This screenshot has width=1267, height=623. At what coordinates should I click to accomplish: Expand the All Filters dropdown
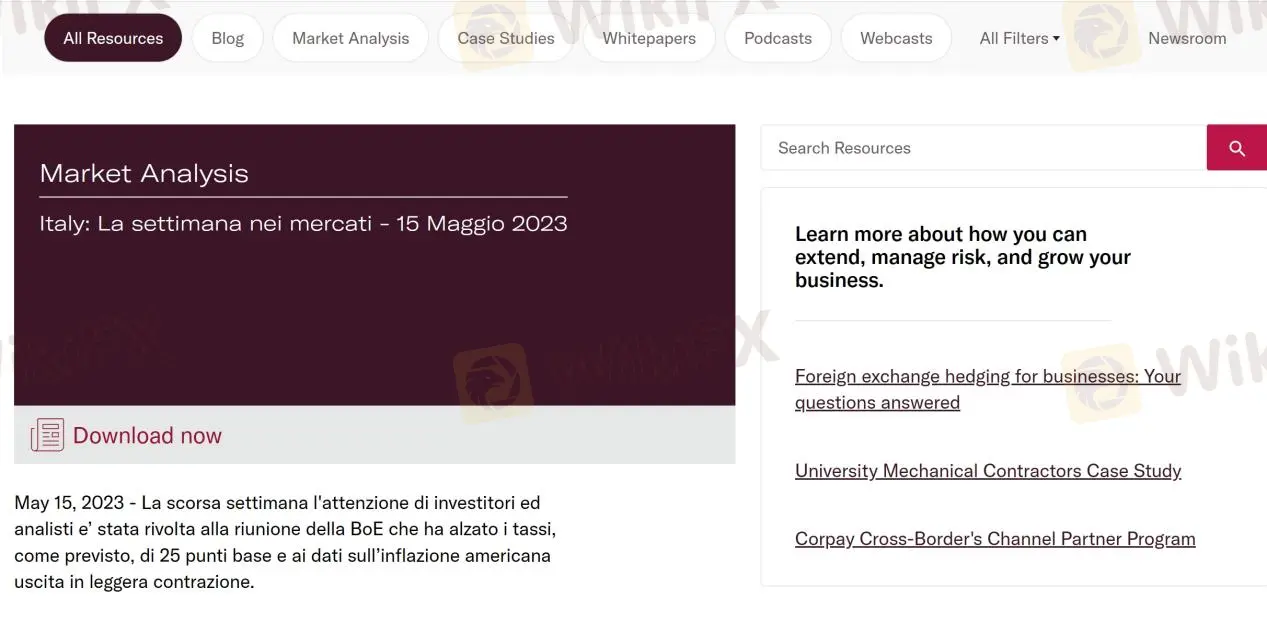(x=1019, y=38)
